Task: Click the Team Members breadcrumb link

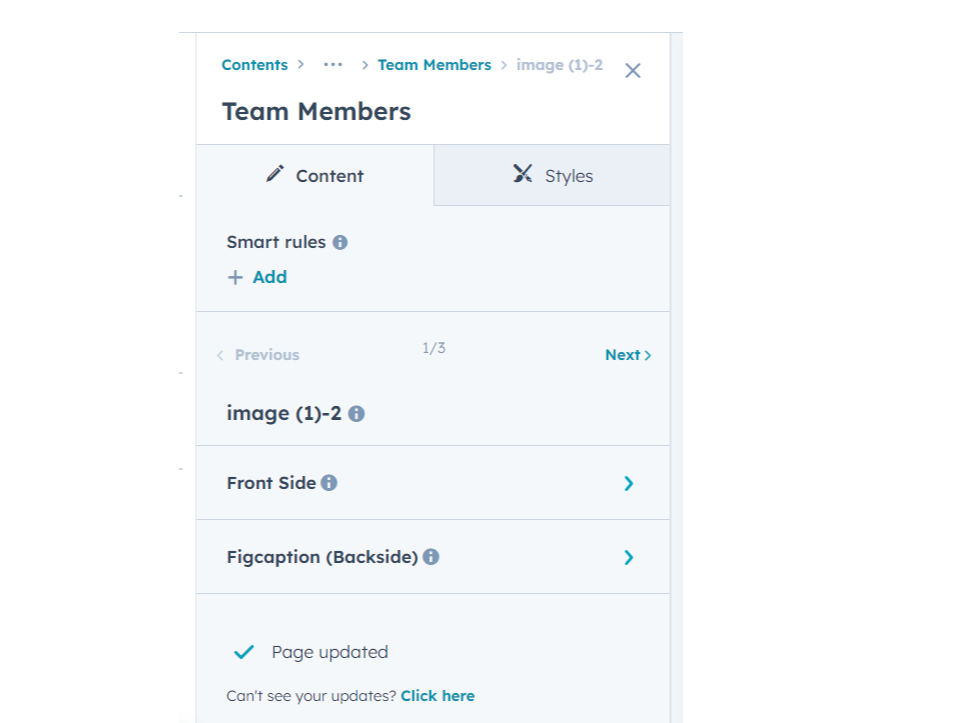Action: tap(434, 65)
